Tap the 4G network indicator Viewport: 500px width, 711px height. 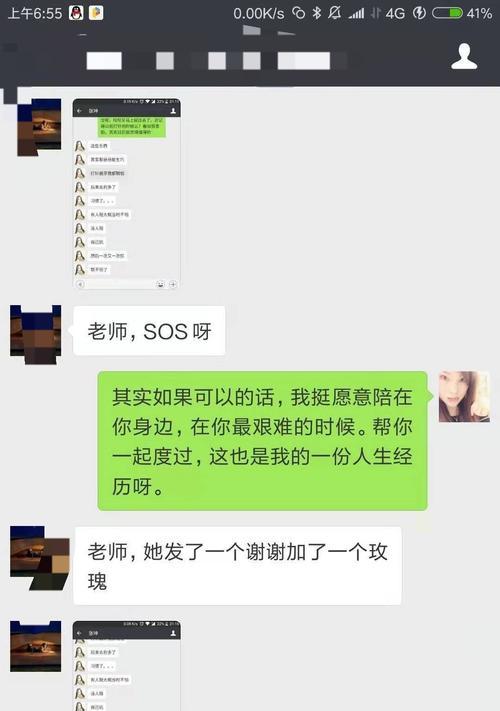[x=395, y=14]
